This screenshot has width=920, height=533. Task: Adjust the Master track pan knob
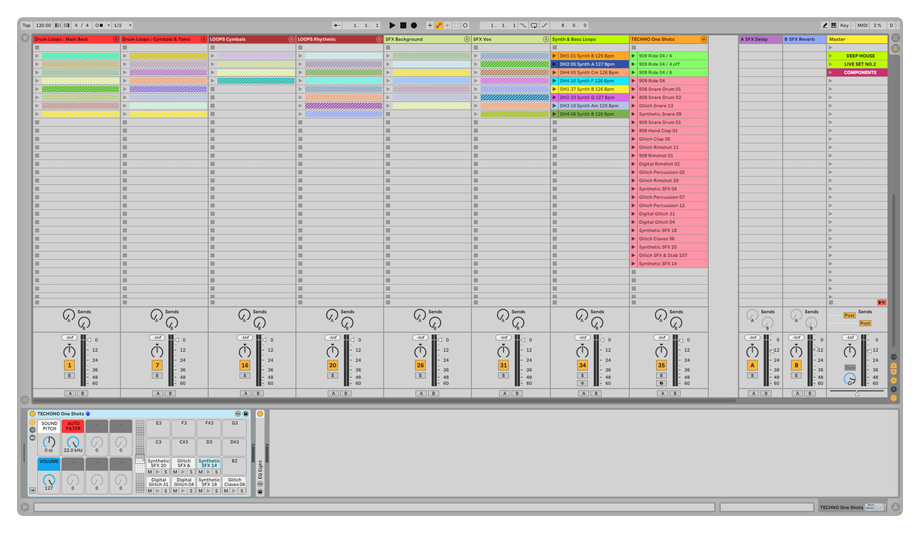850,351
